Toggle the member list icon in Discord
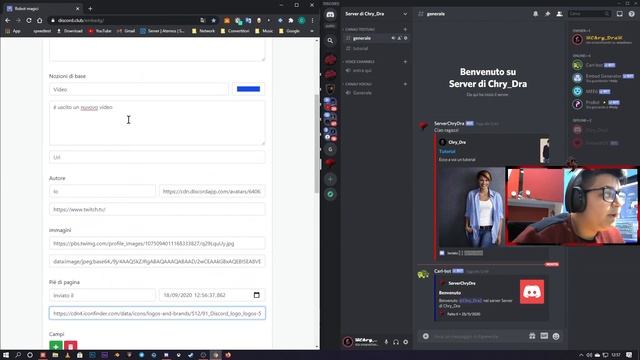This screenshot has height=360, width=640. pos(559,14)
